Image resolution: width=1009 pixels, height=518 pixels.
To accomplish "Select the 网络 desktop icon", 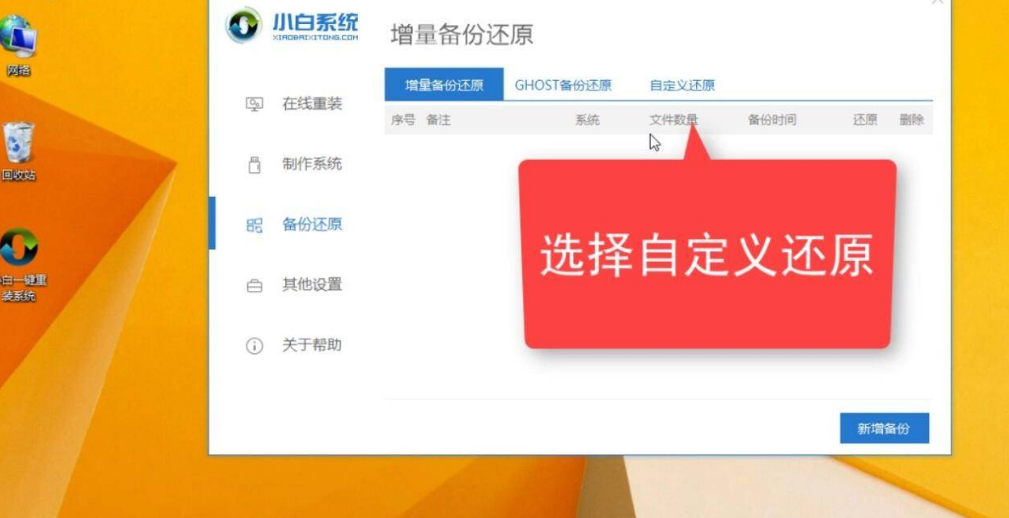I will [x=18, y=45].
